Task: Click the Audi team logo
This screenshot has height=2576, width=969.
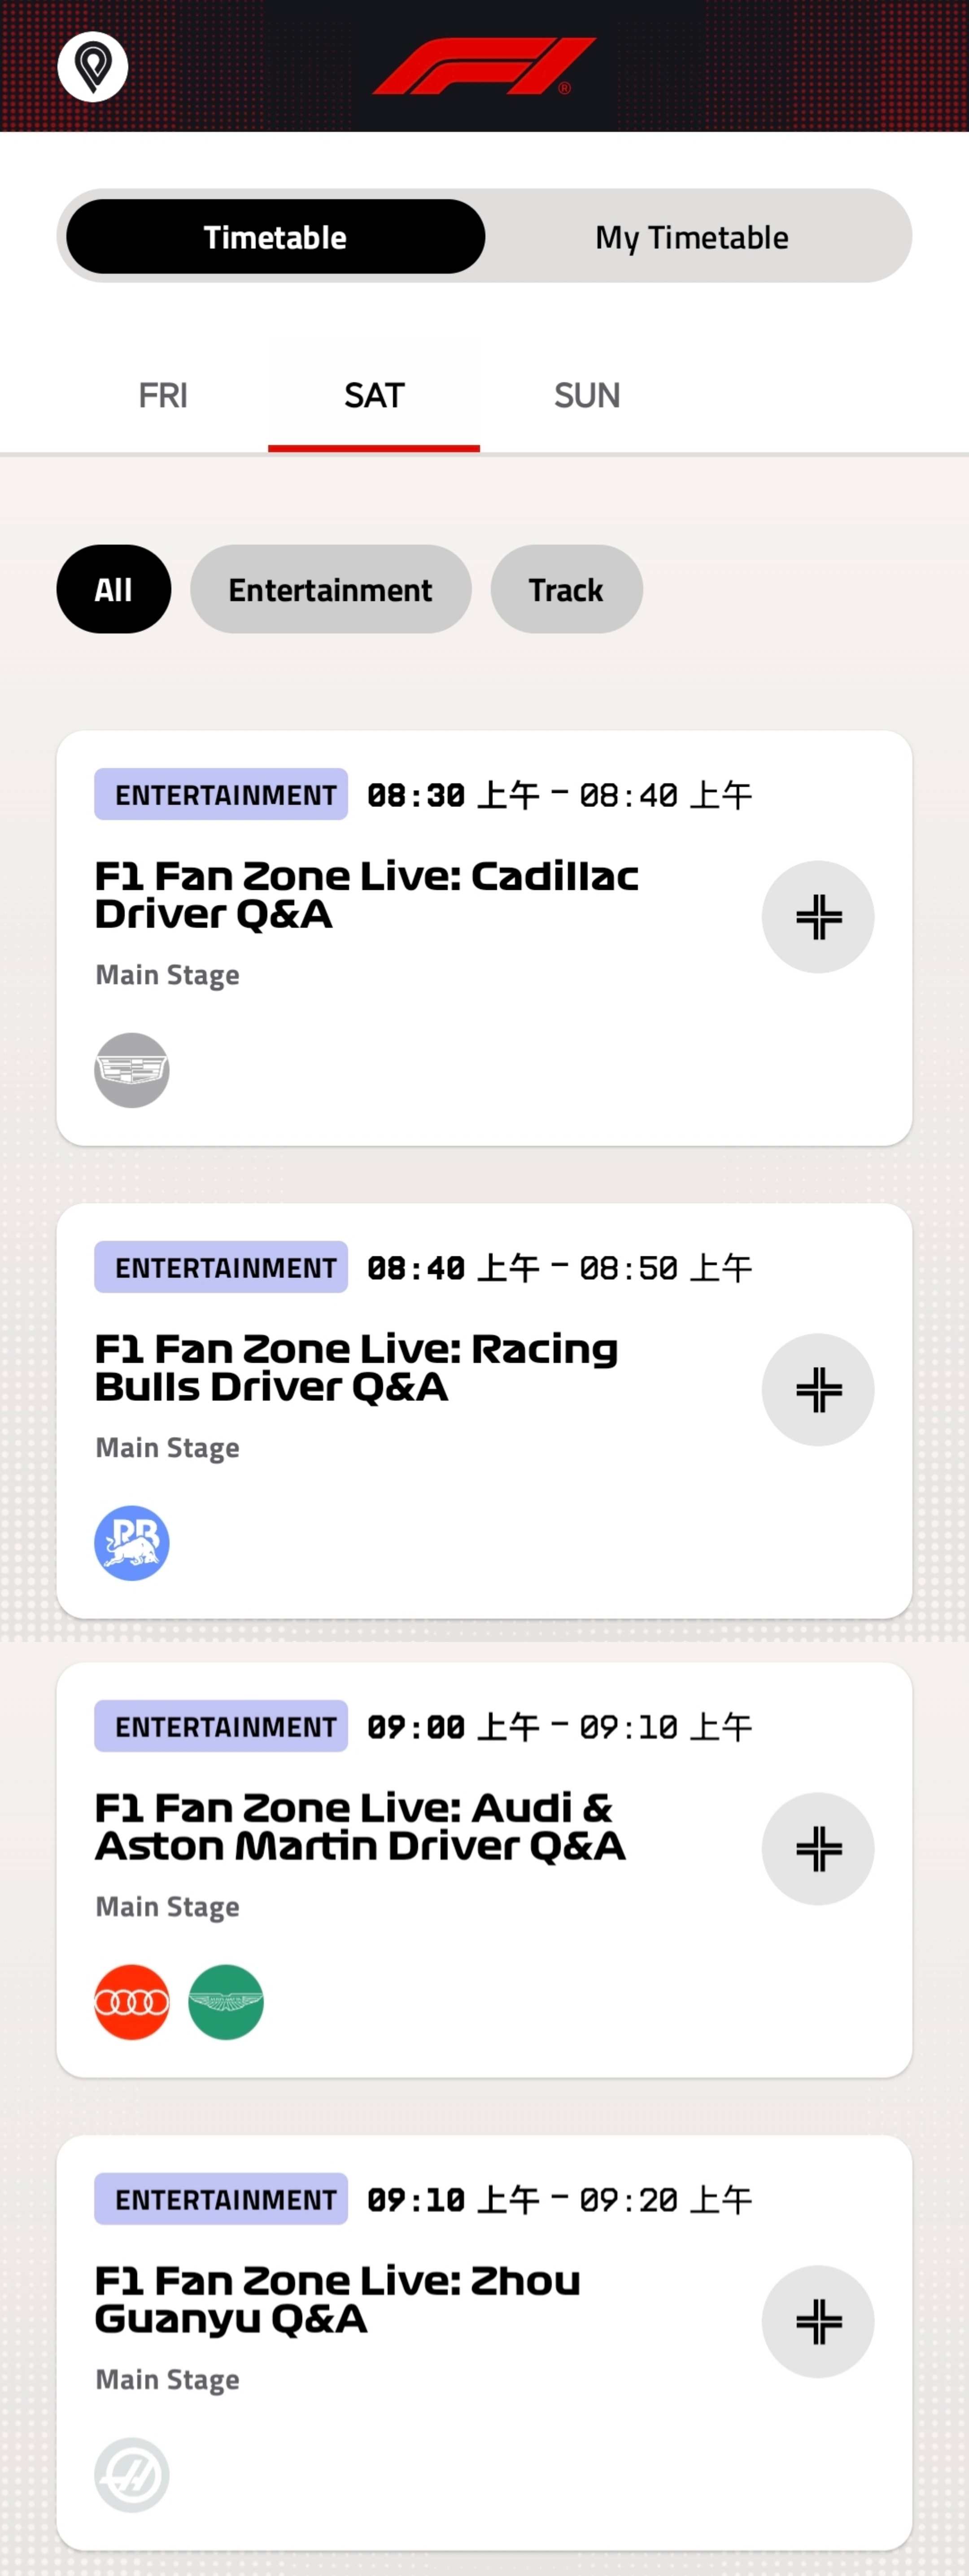Action: pyautogui.click(x=132, y=2002)
